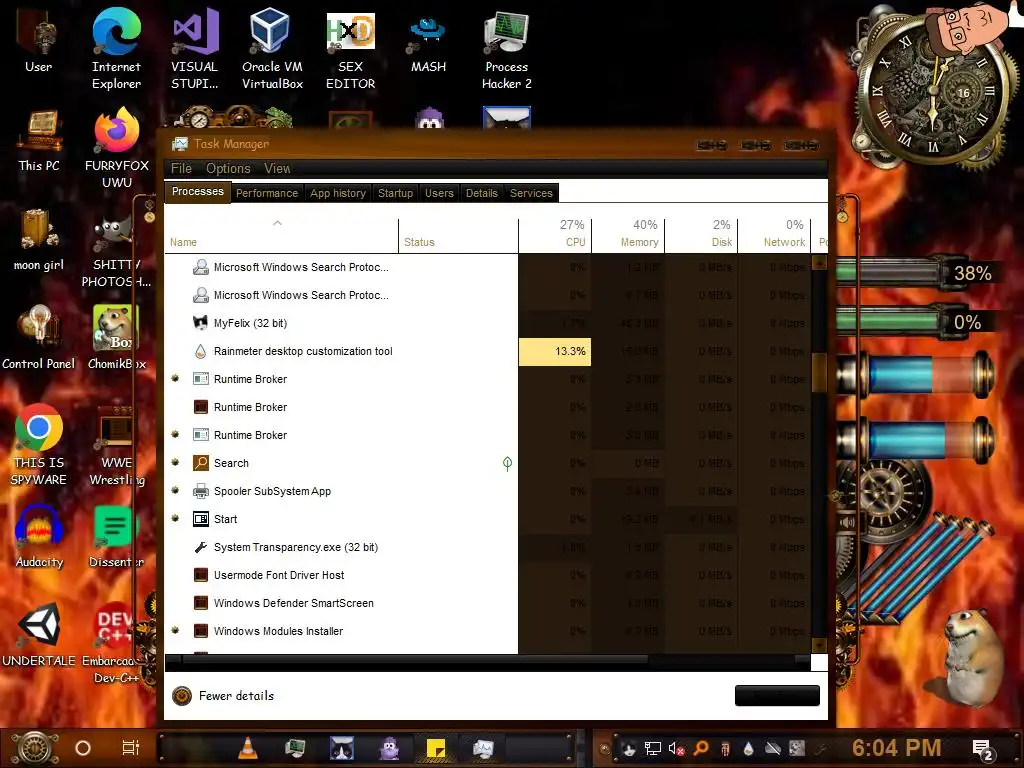
Task: Switch to the Details tab
Action: [x=481, y=193]
